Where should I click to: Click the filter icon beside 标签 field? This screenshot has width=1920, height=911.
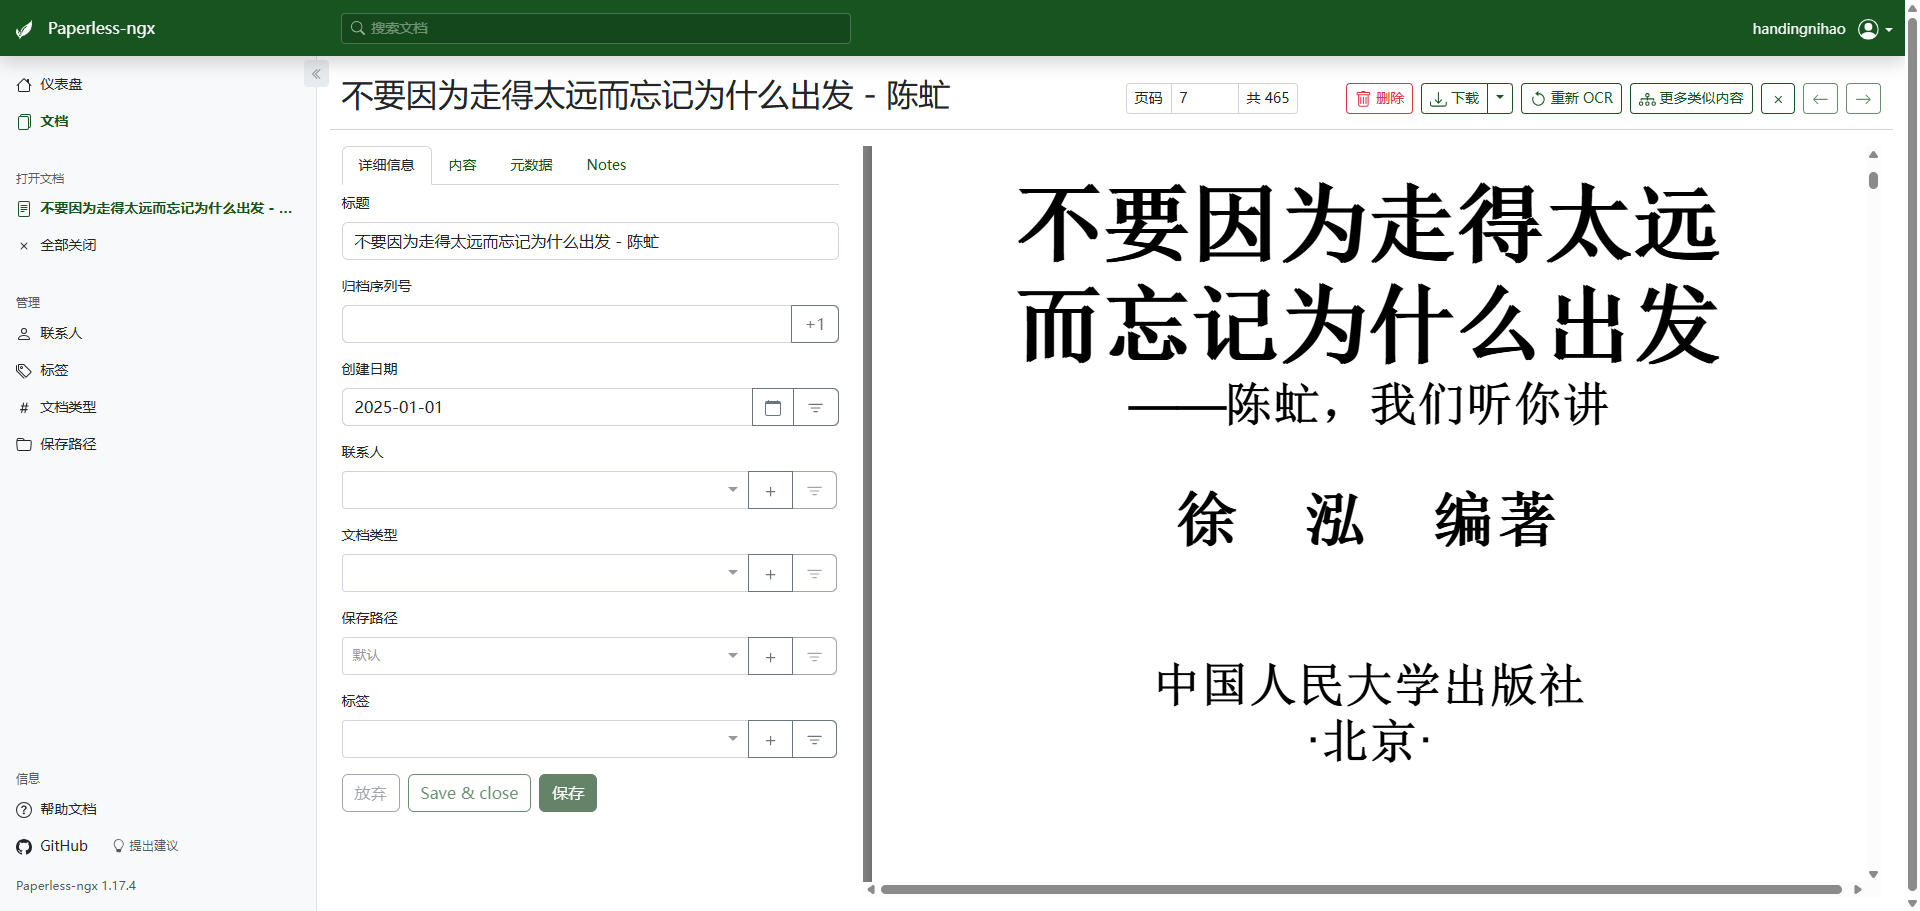click(x=815, y=739)
